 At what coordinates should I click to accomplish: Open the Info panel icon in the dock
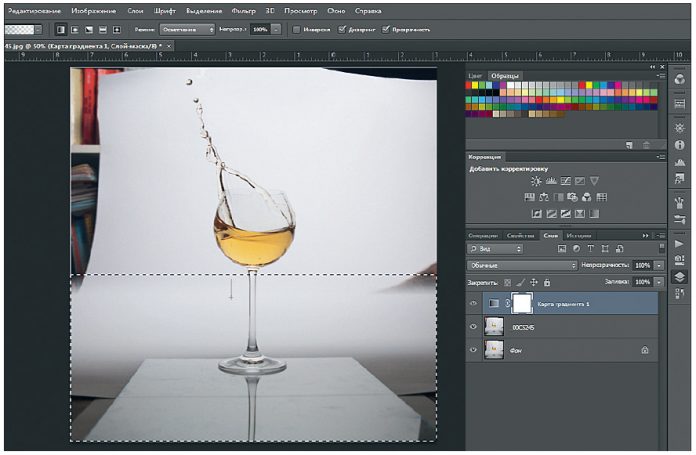pyautogui.click(x=680, y=145)
